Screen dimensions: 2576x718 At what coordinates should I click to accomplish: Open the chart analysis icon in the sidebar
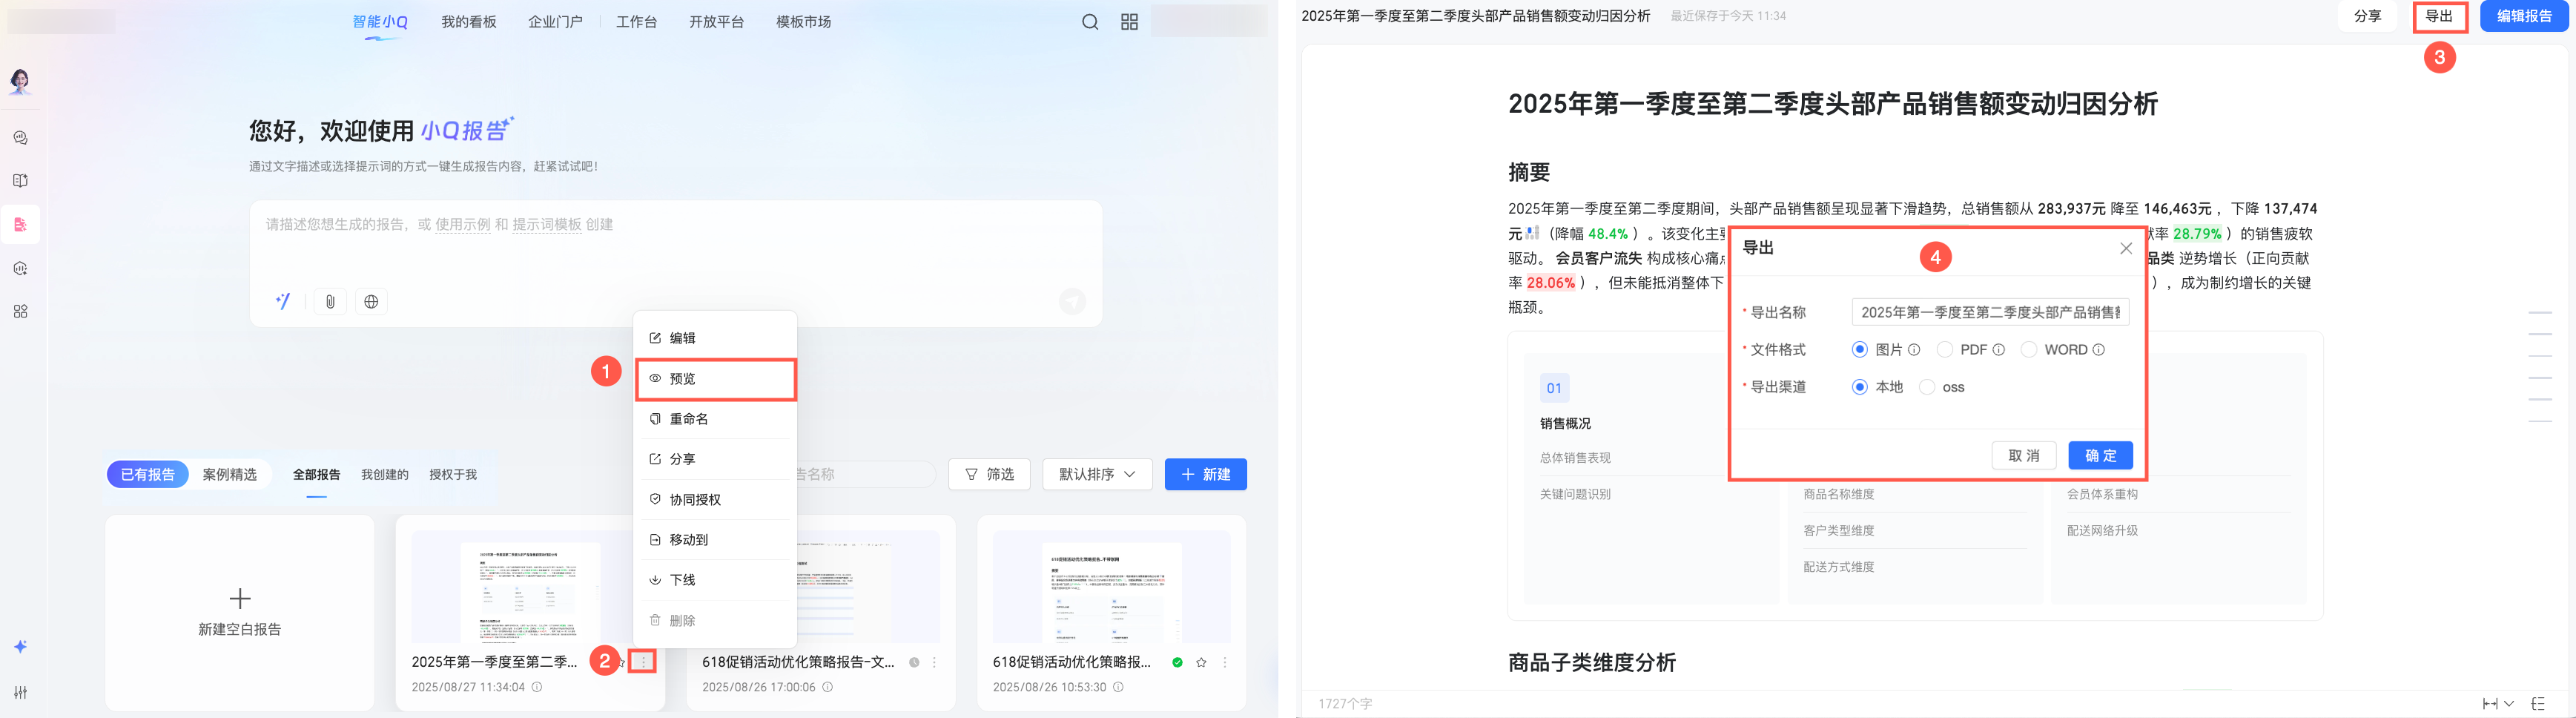(x=20, y=268)
